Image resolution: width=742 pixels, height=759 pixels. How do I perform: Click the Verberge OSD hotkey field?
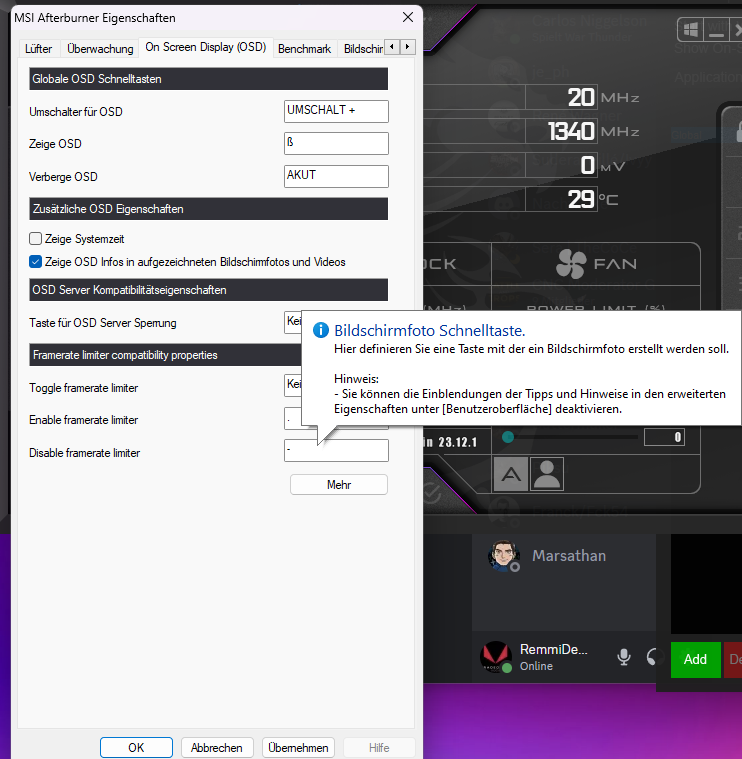(336, 176)
